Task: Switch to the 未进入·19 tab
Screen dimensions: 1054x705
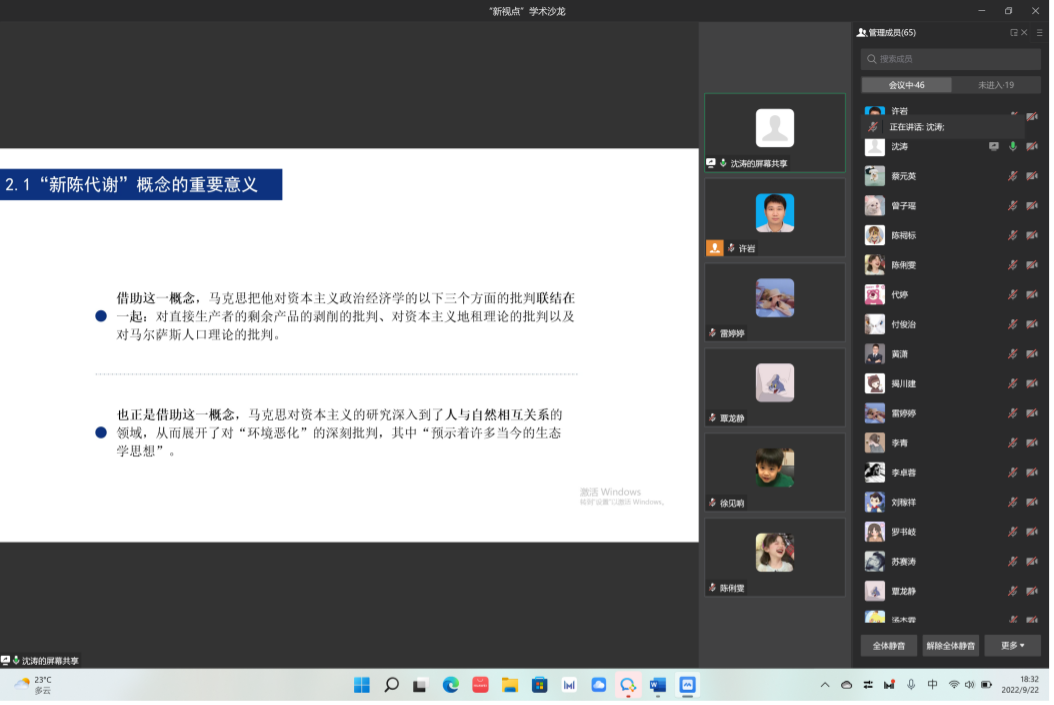Action: pos(996,85)
